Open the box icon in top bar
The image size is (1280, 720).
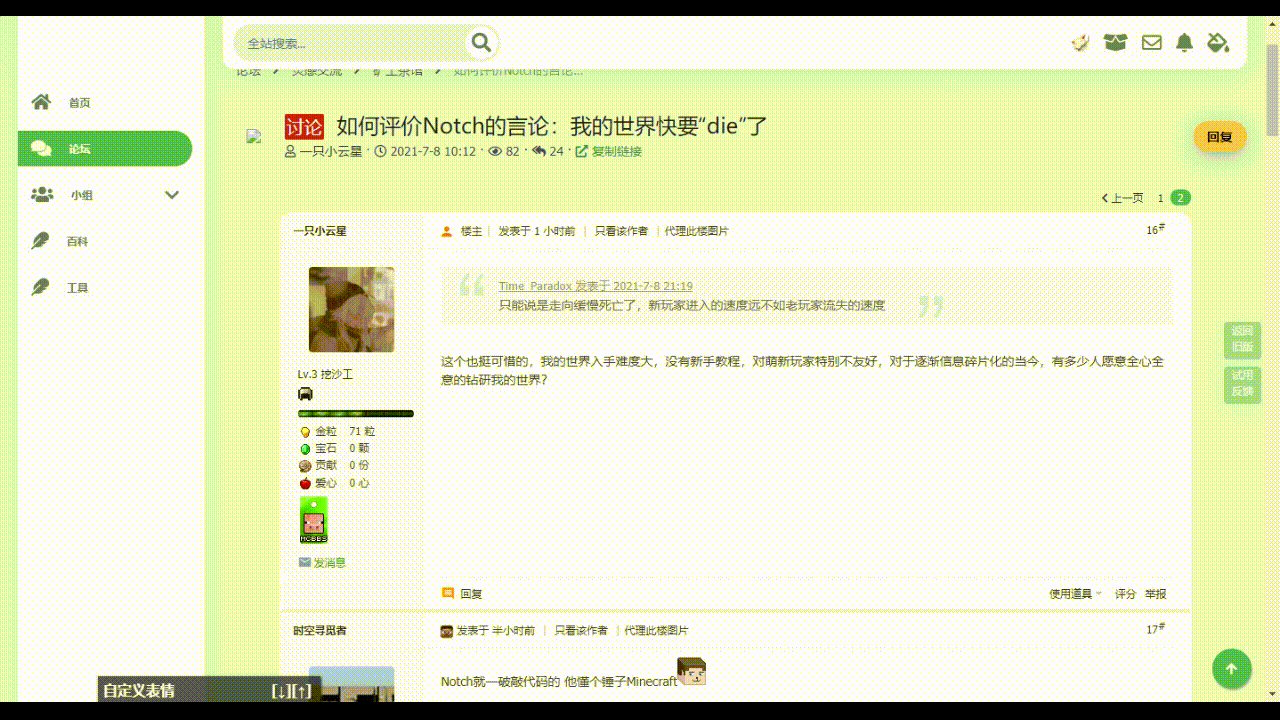[1115, 42]
